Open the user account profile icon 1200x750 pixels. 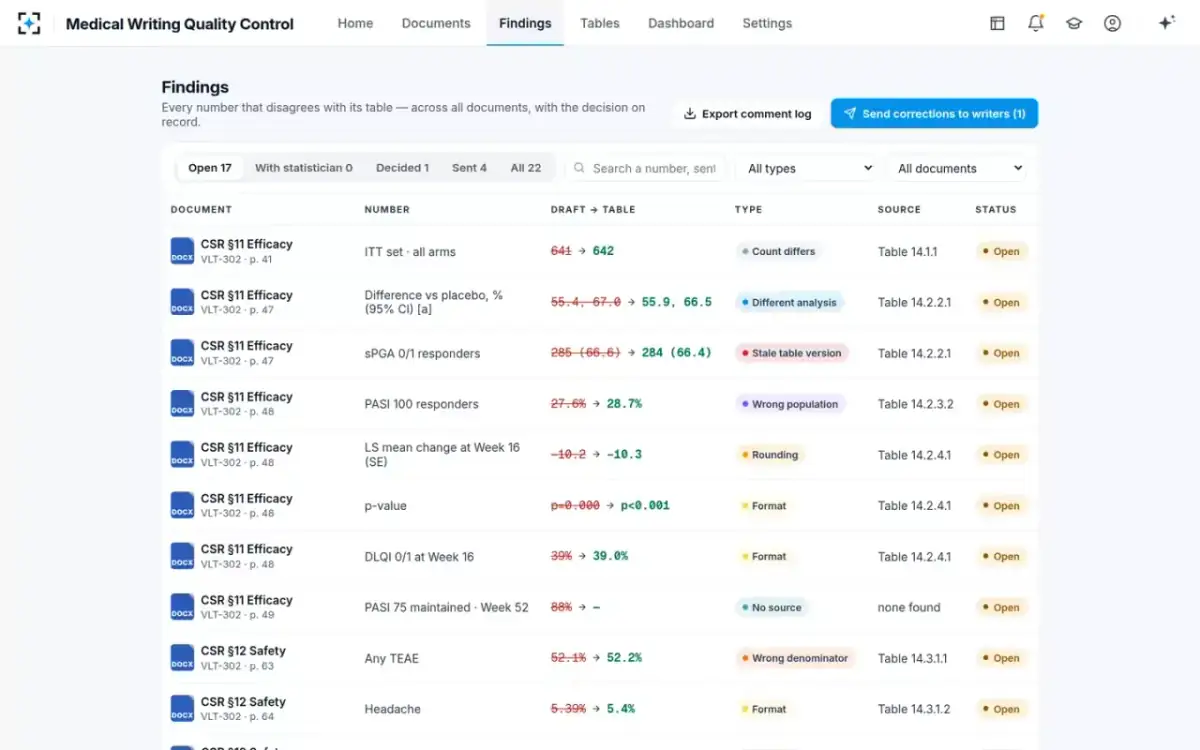click(x=1112, y=23)
